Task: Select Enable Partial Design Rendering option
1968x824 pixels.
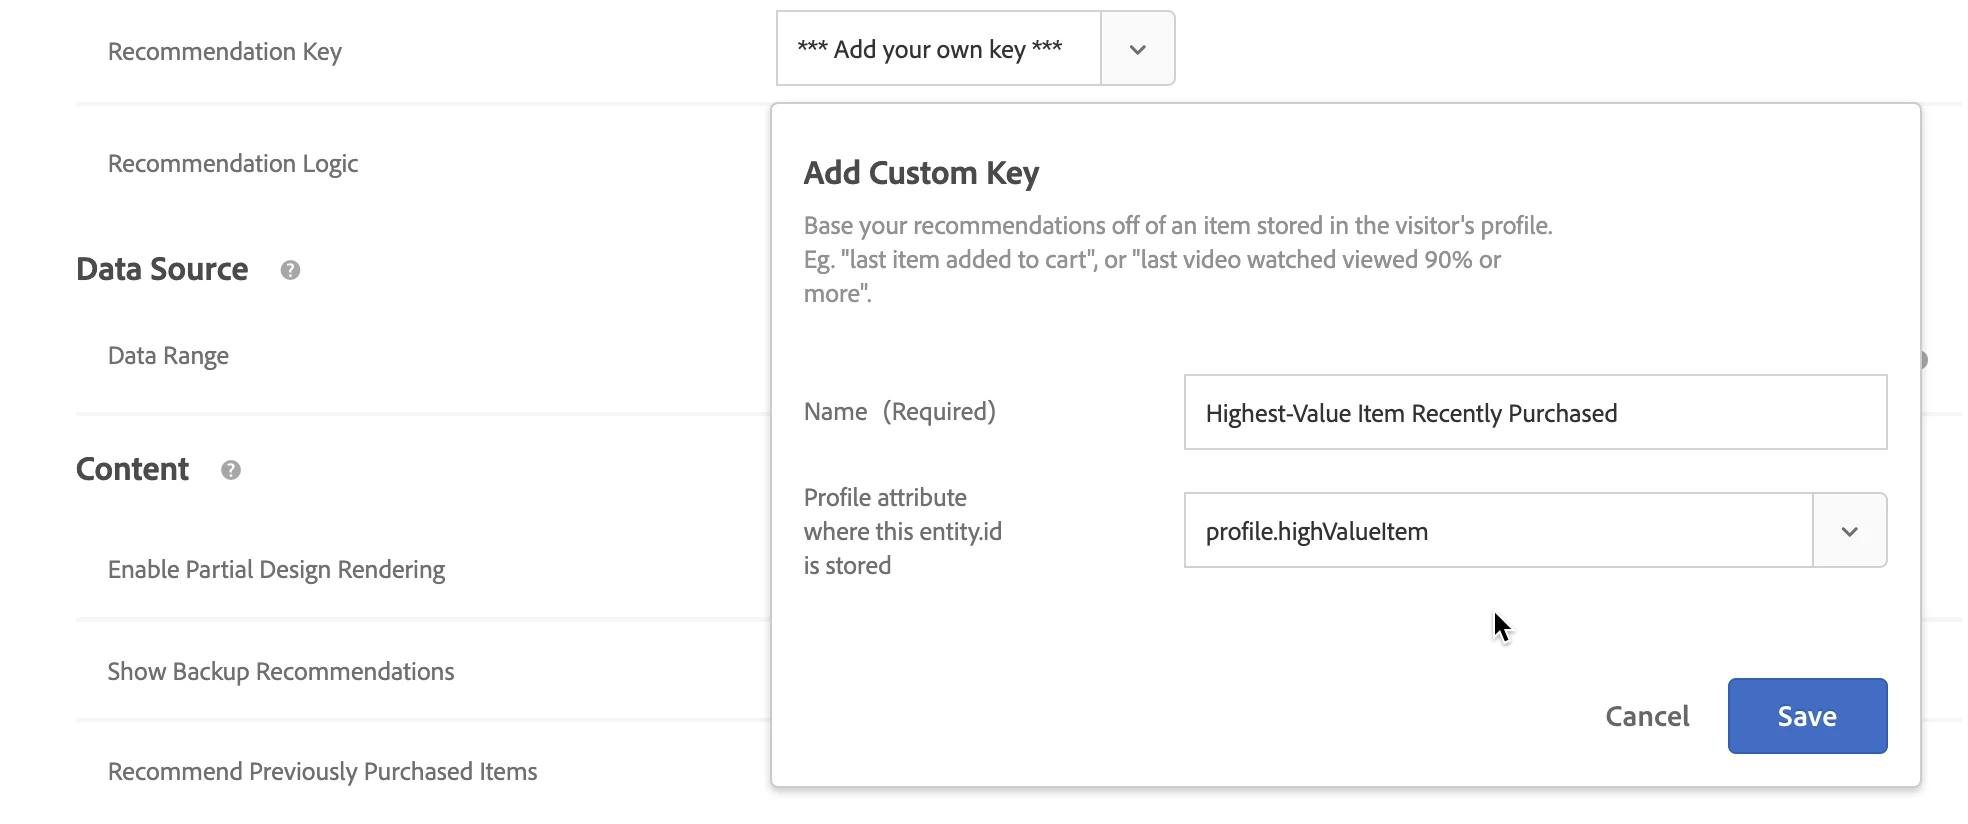Action: pos(276,570)
